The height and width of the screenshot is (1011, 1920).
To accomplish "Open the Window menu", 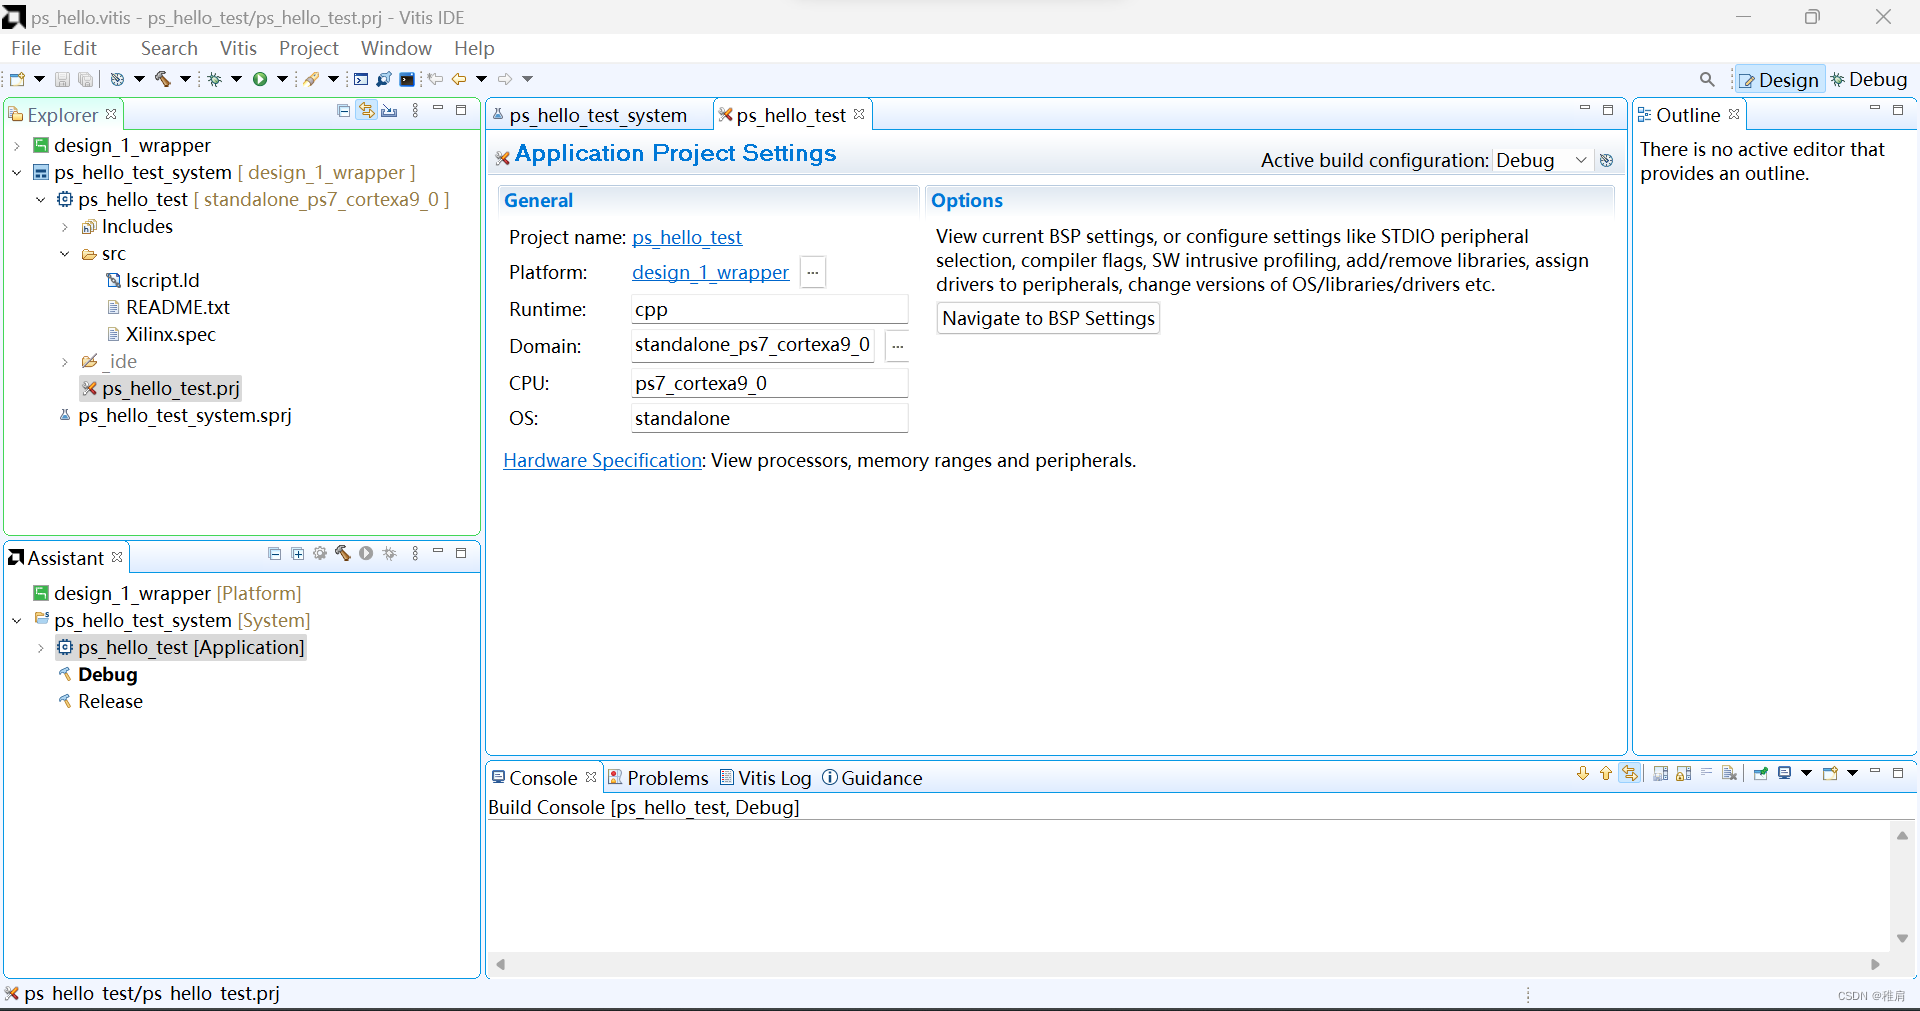I will tap(396, 48).
